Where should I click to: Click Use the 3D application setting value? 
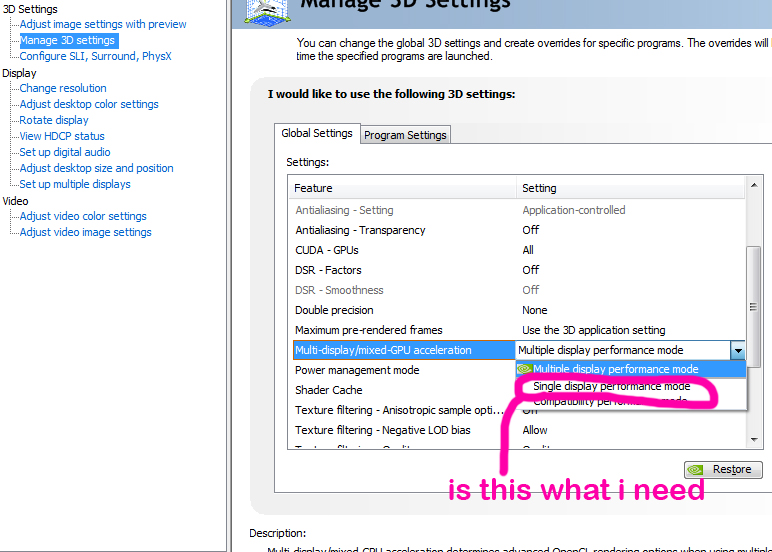pos(594,330)
